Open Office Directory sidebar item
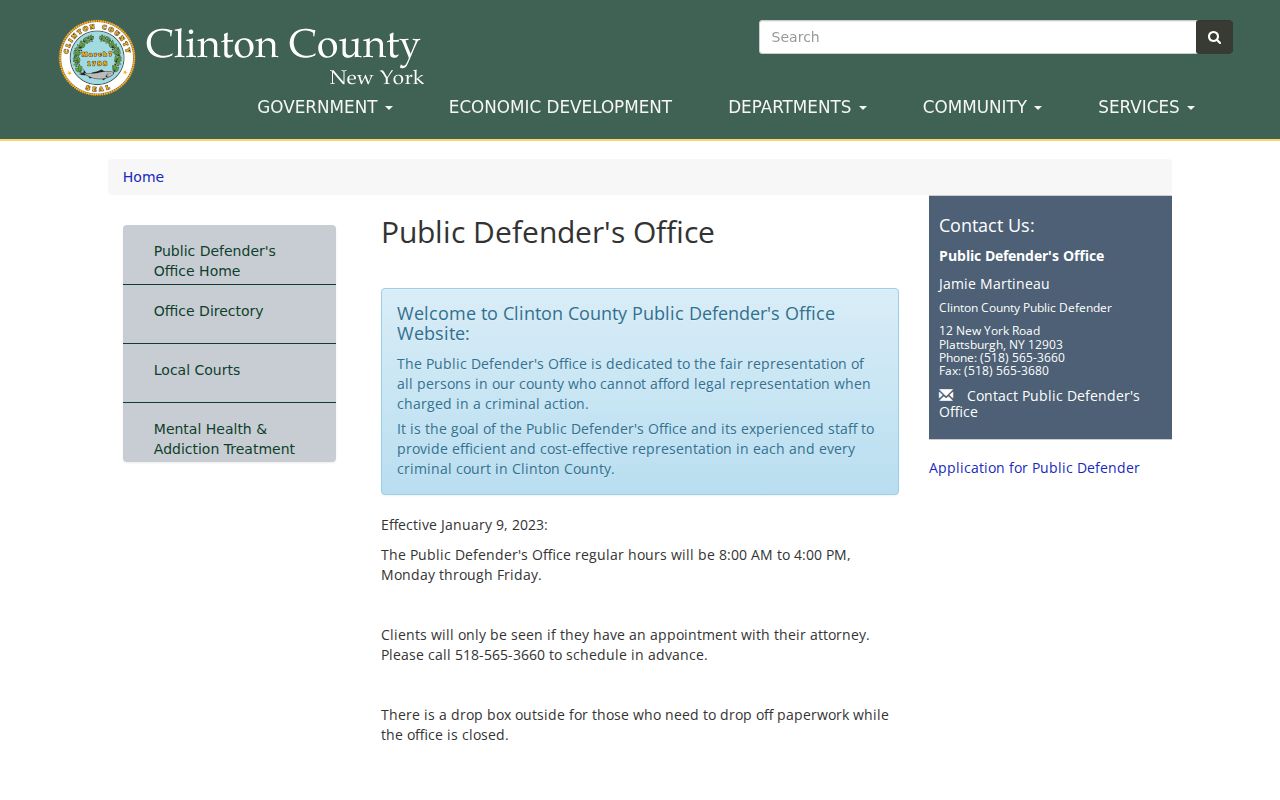Image resolution: width=1280 pixels, height=800 pixels. coord(229,314)
